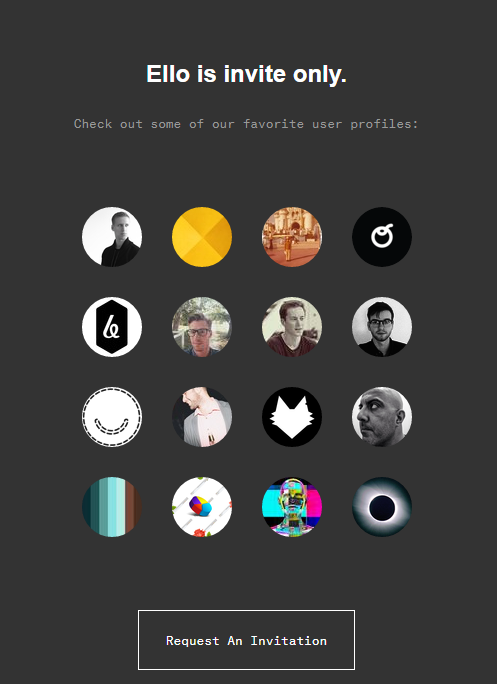
Task: Open the teal and brown striped avatar
Action: pos(112,507)
